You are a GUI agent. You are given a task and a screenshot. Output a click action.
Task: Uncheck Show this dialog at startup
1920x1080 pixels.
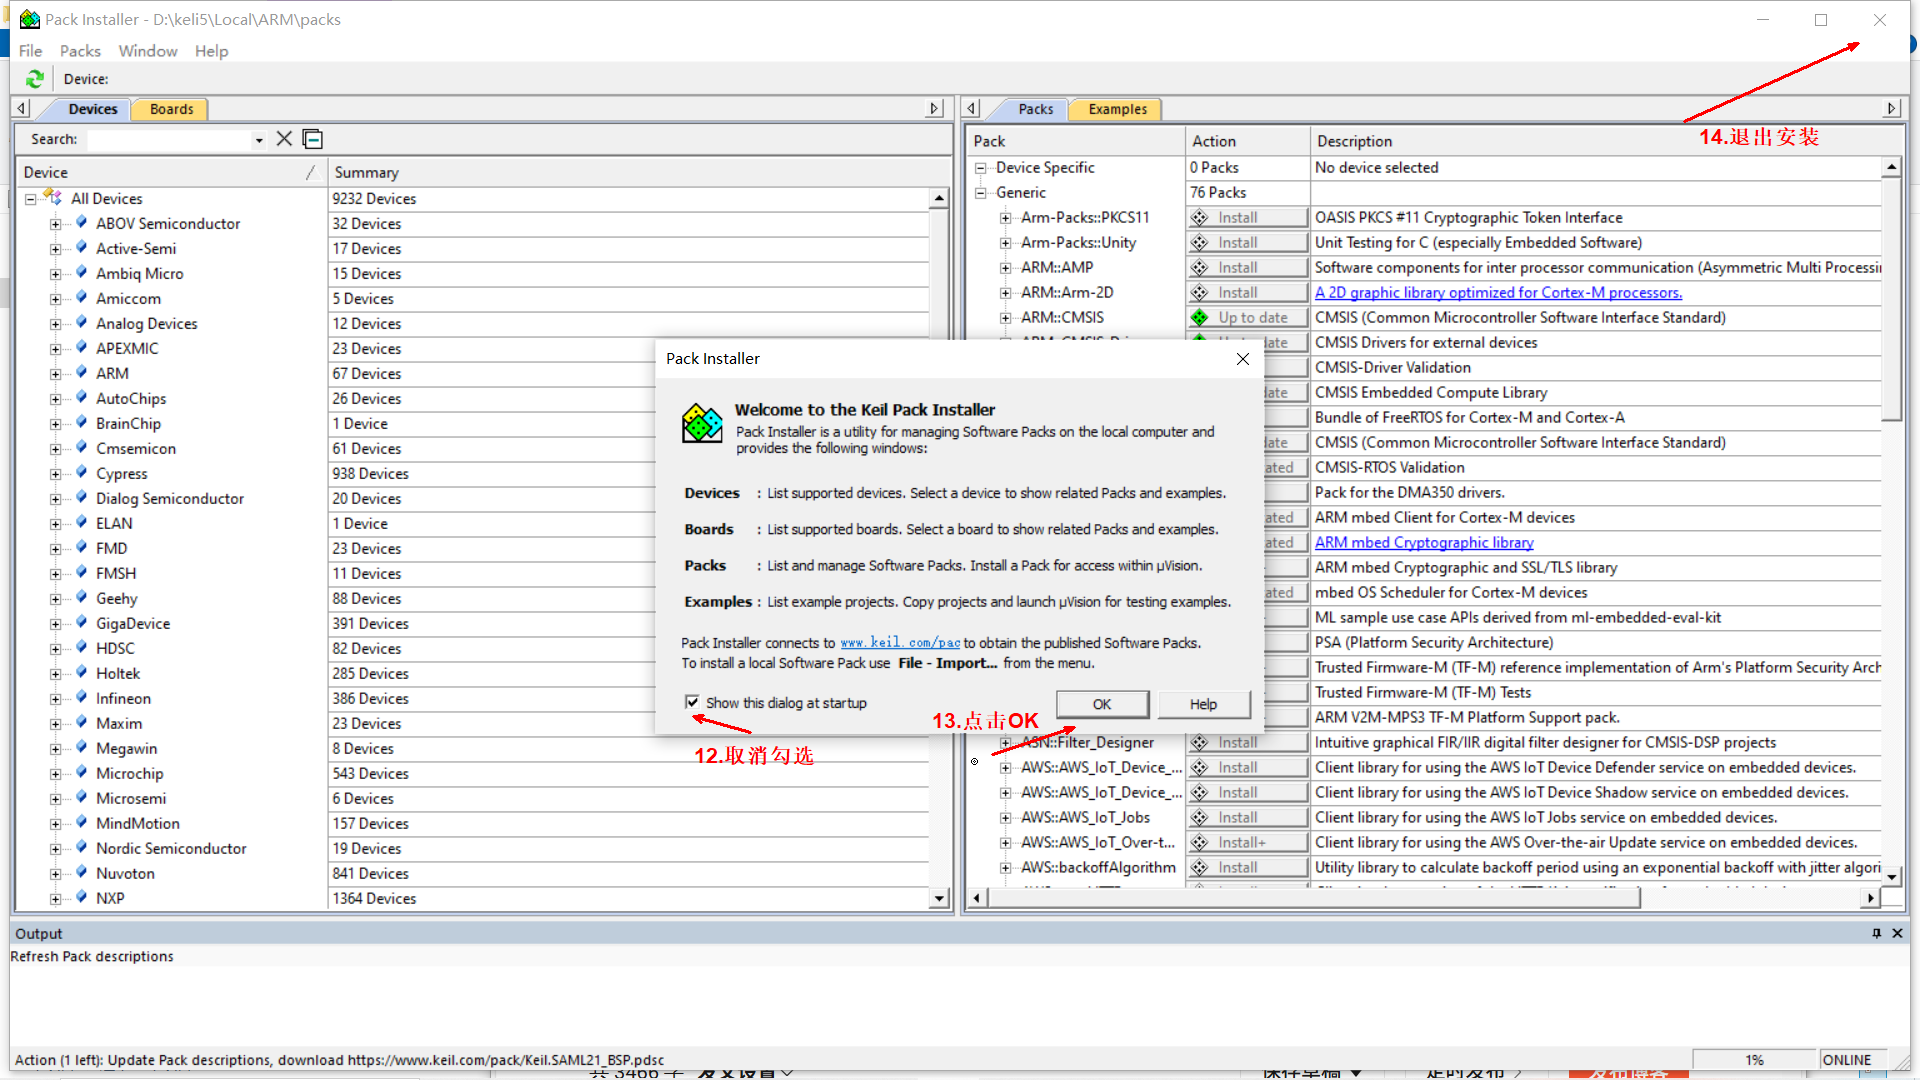point(692,702)
